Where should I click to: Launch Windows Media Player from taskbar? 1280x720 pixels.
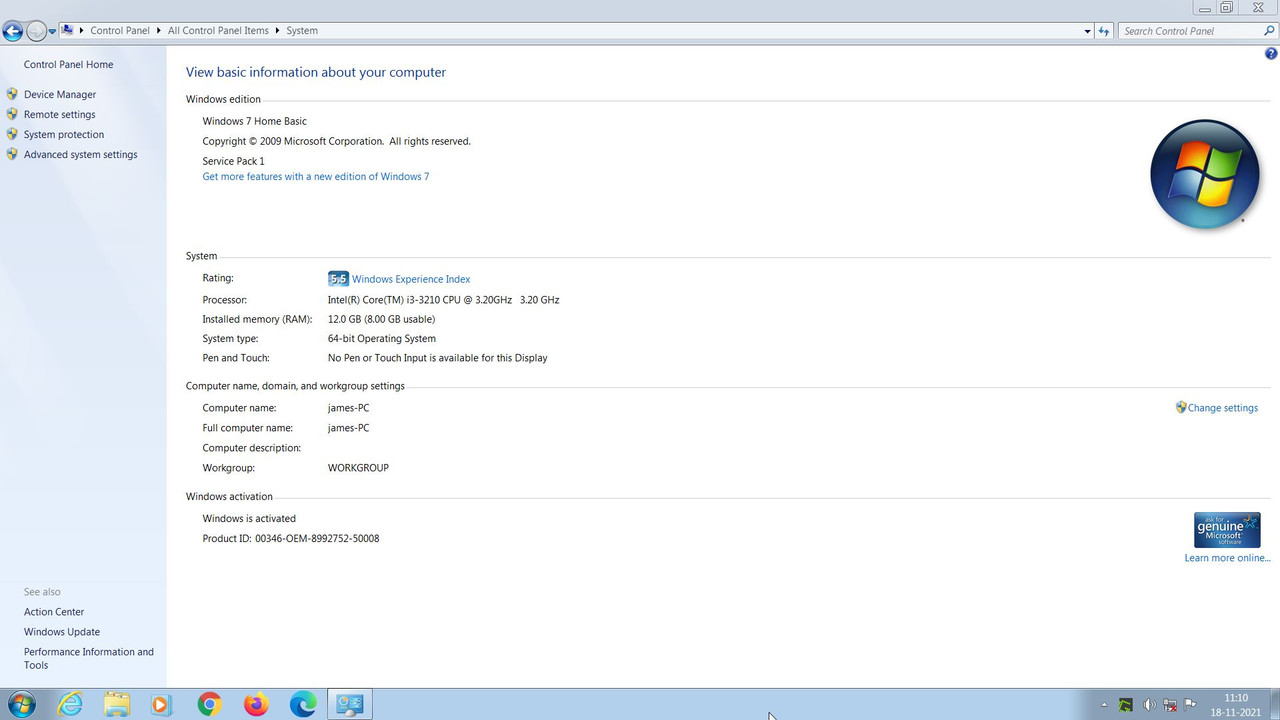point(162,704)
